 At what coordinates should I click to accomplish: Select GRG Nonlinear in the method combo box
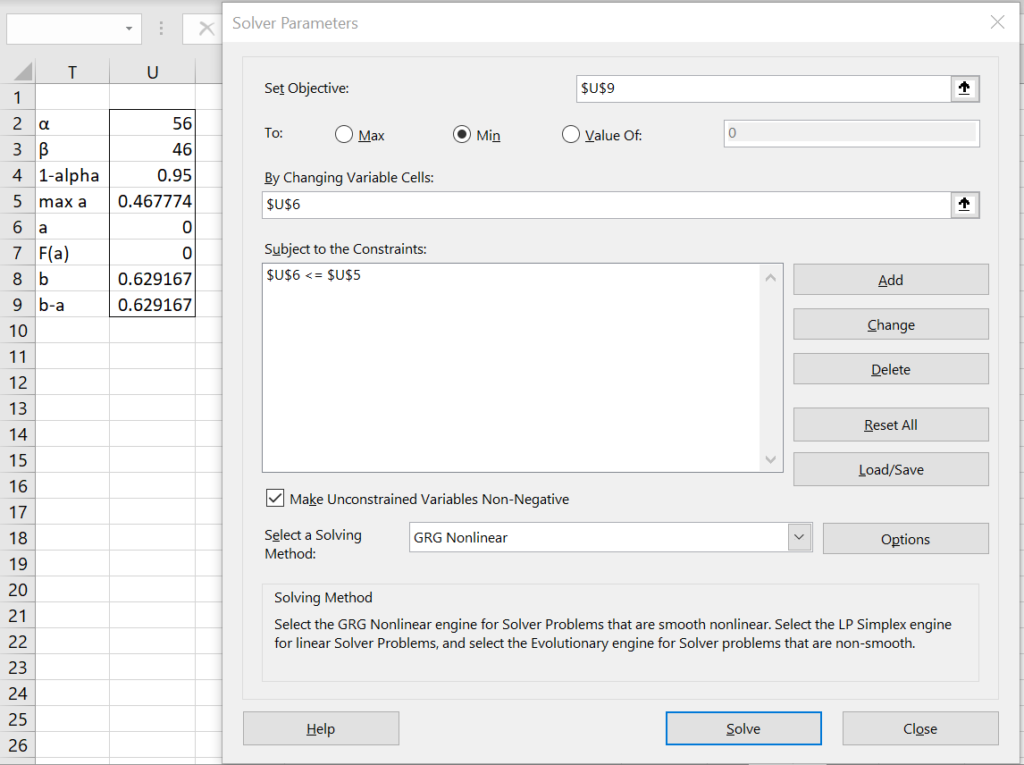pyautogui.click(x=600, y=537)
